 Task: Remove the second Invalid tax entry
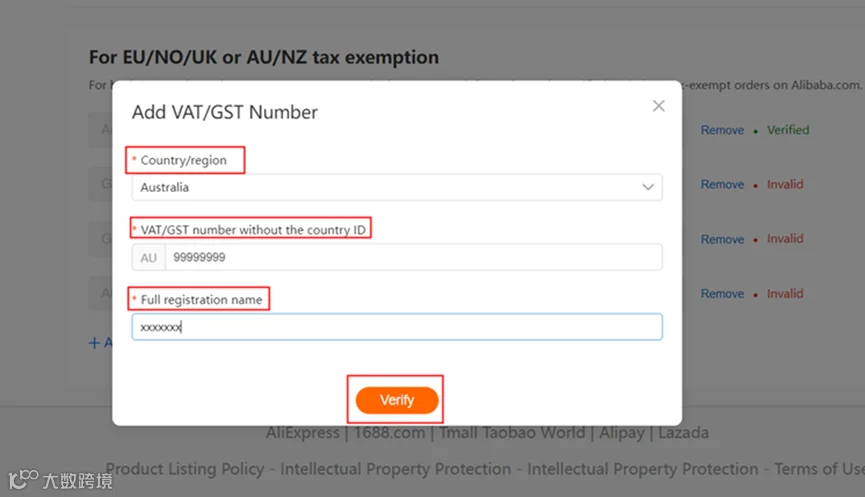[722, 239]
